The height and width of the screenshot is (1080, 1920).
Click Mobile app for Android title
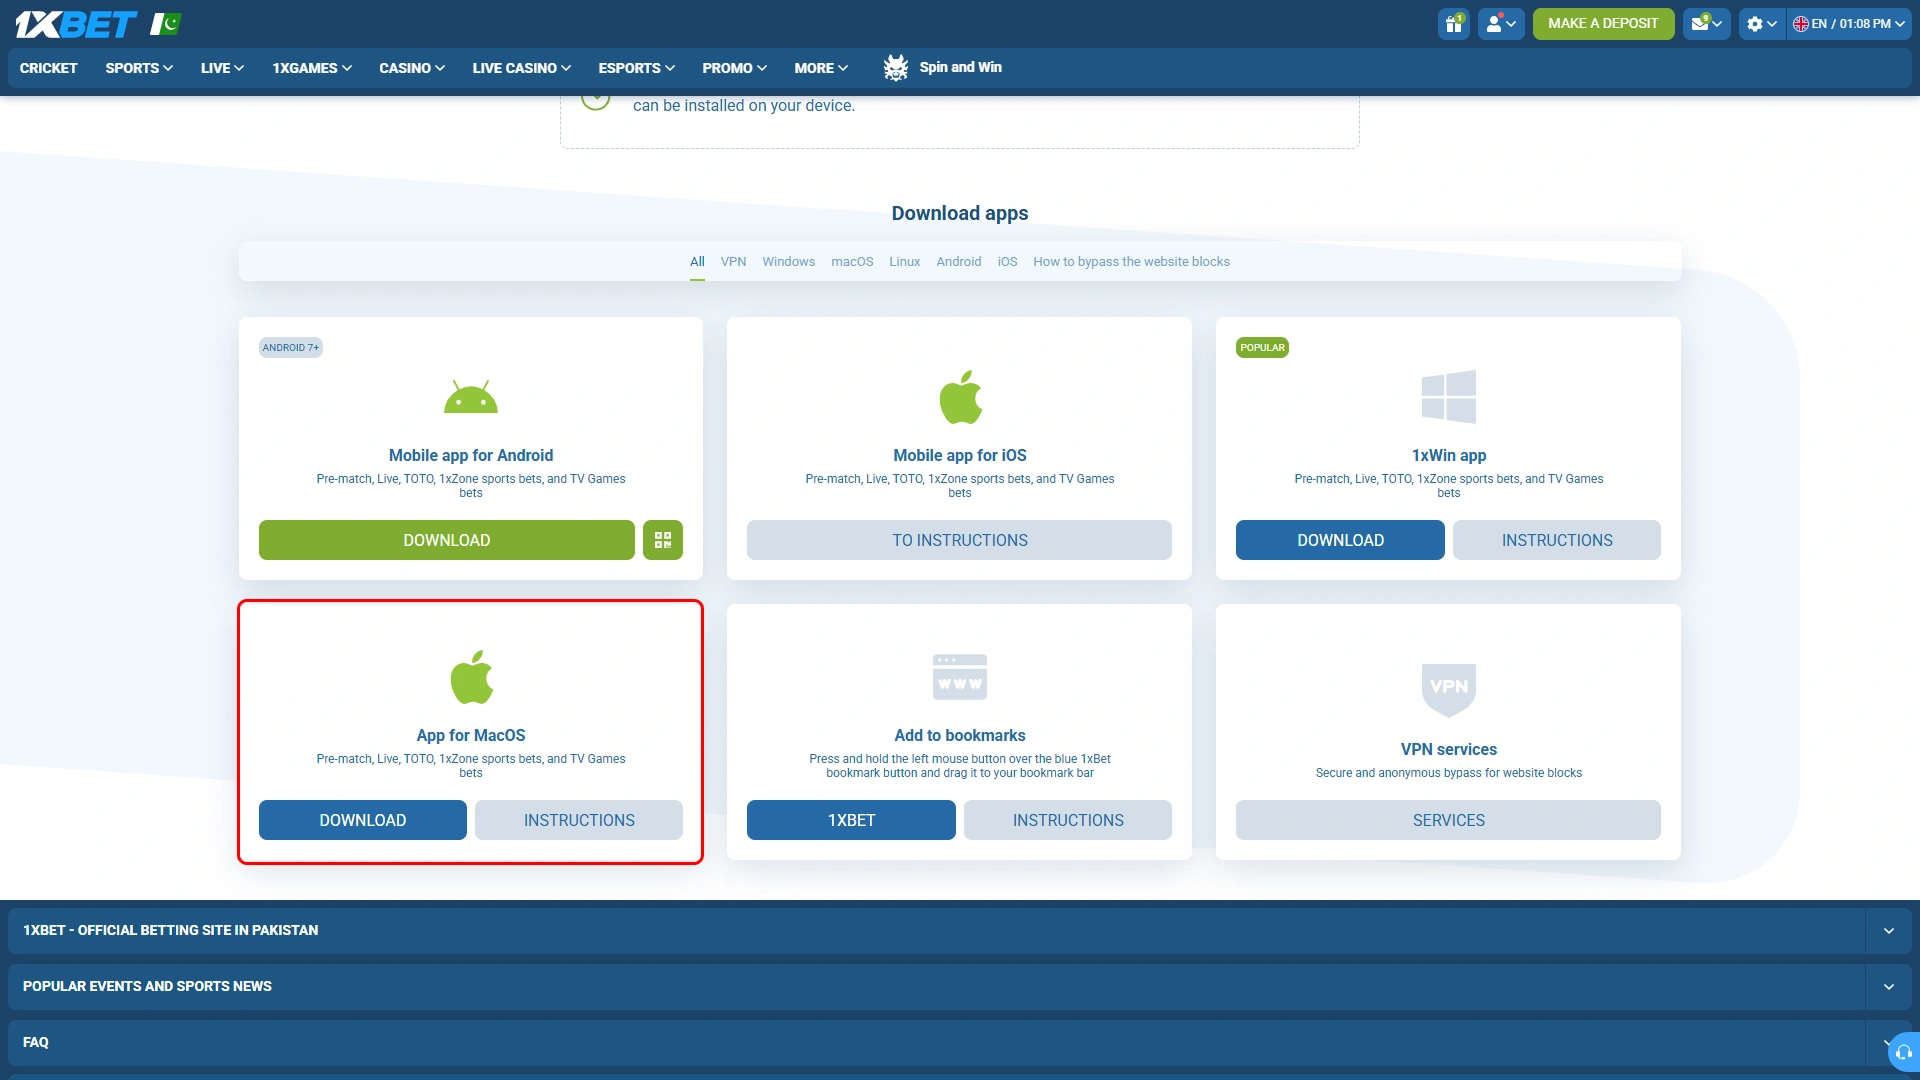click(471, 455)
